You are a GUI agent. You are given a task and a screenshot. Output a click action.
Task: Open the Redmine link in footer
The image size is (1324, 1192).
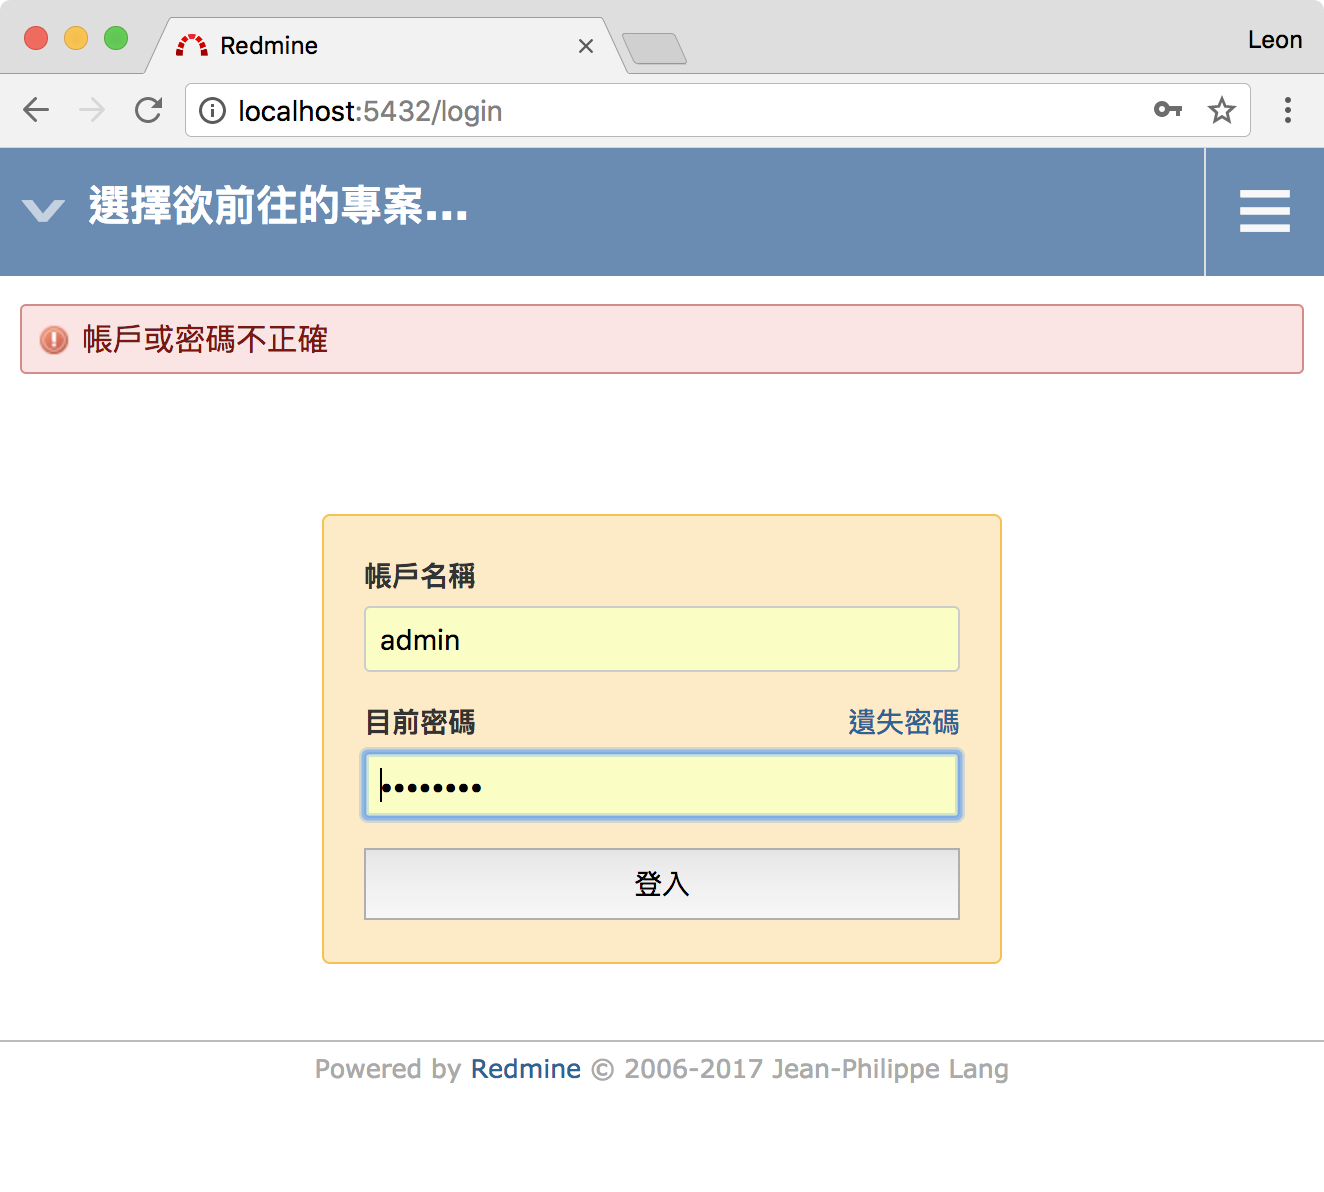point(526,1069)
